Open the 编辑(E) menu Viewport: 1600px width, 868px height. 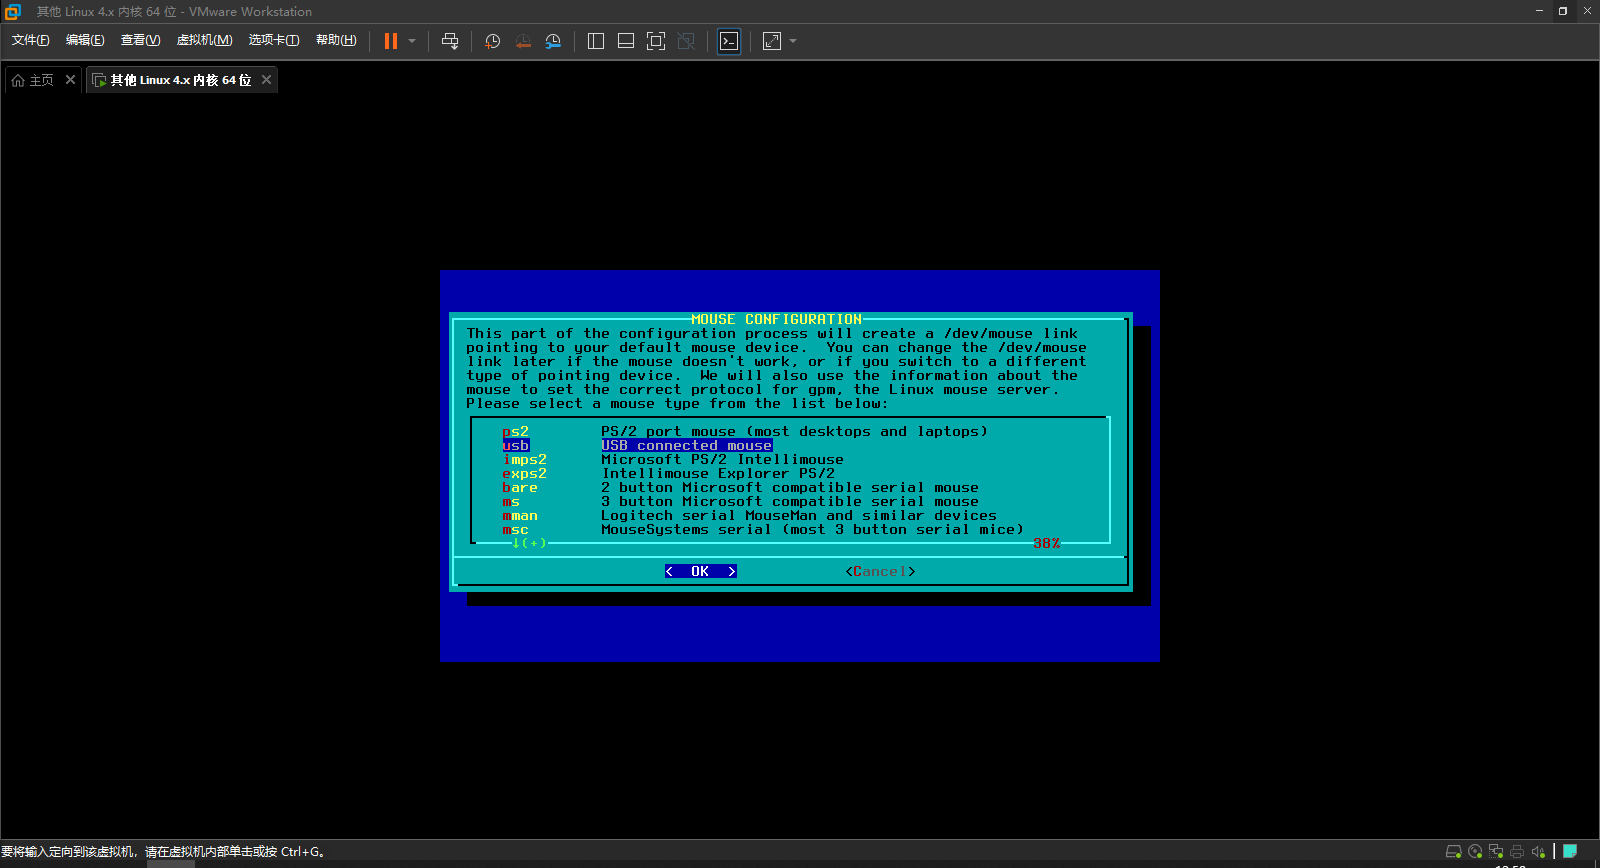(x=85, y=40)
